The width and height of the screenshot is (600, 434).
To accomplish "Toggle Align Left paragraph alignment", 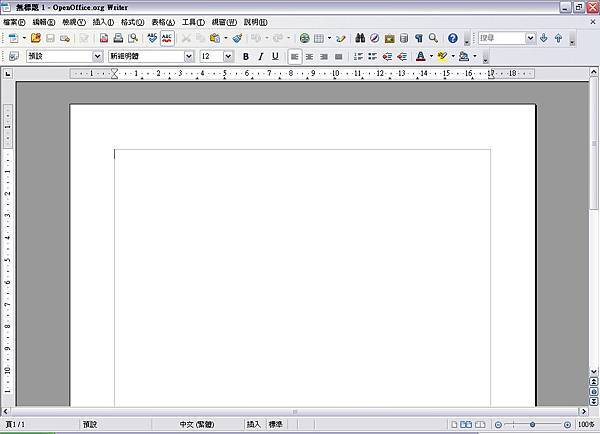I will pos(295,56).
